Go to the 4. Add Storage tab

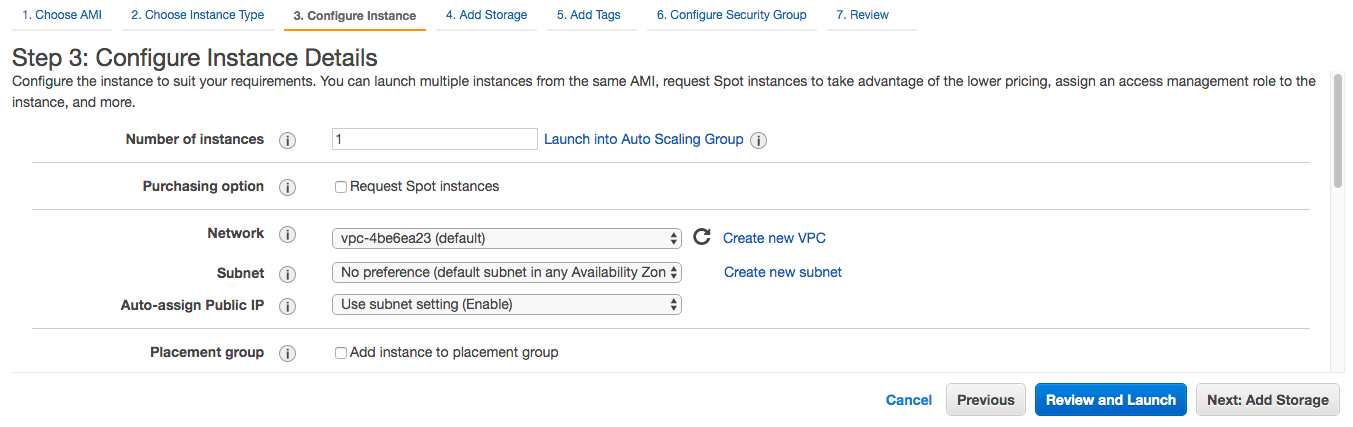[x=486, y=16]
